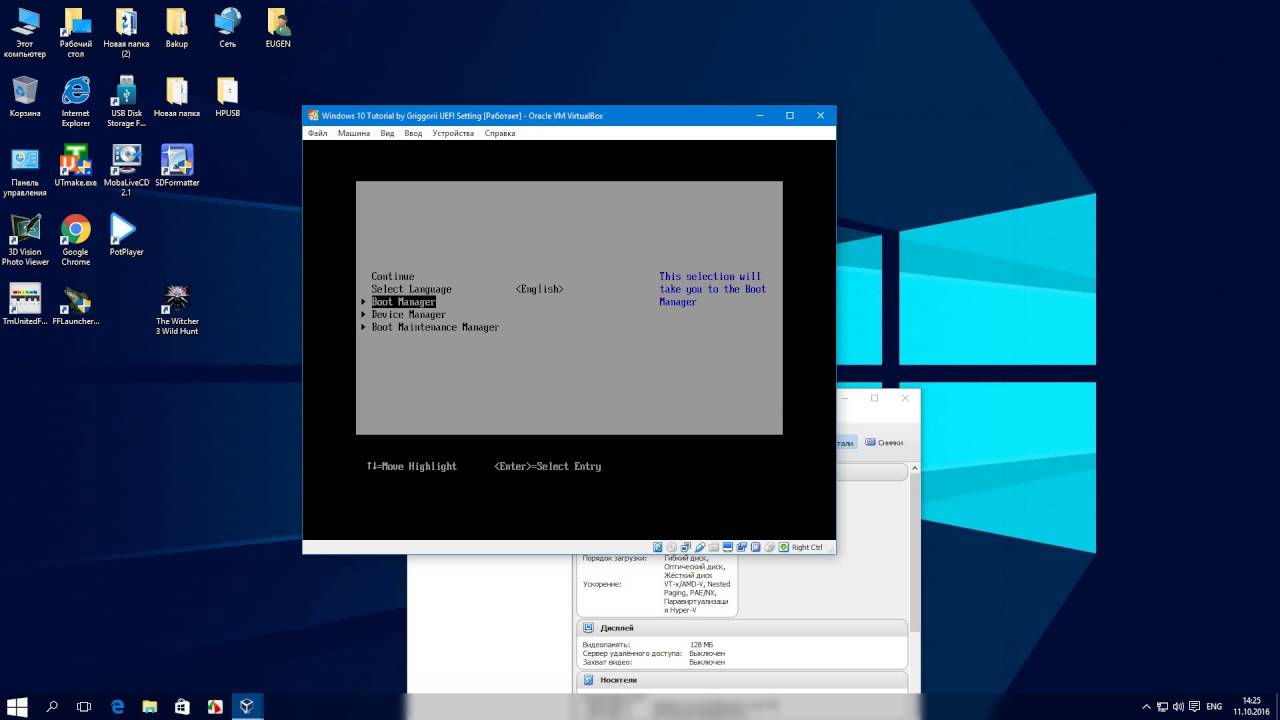Select the EUGEN user folder icon

[x=278, y=29]
